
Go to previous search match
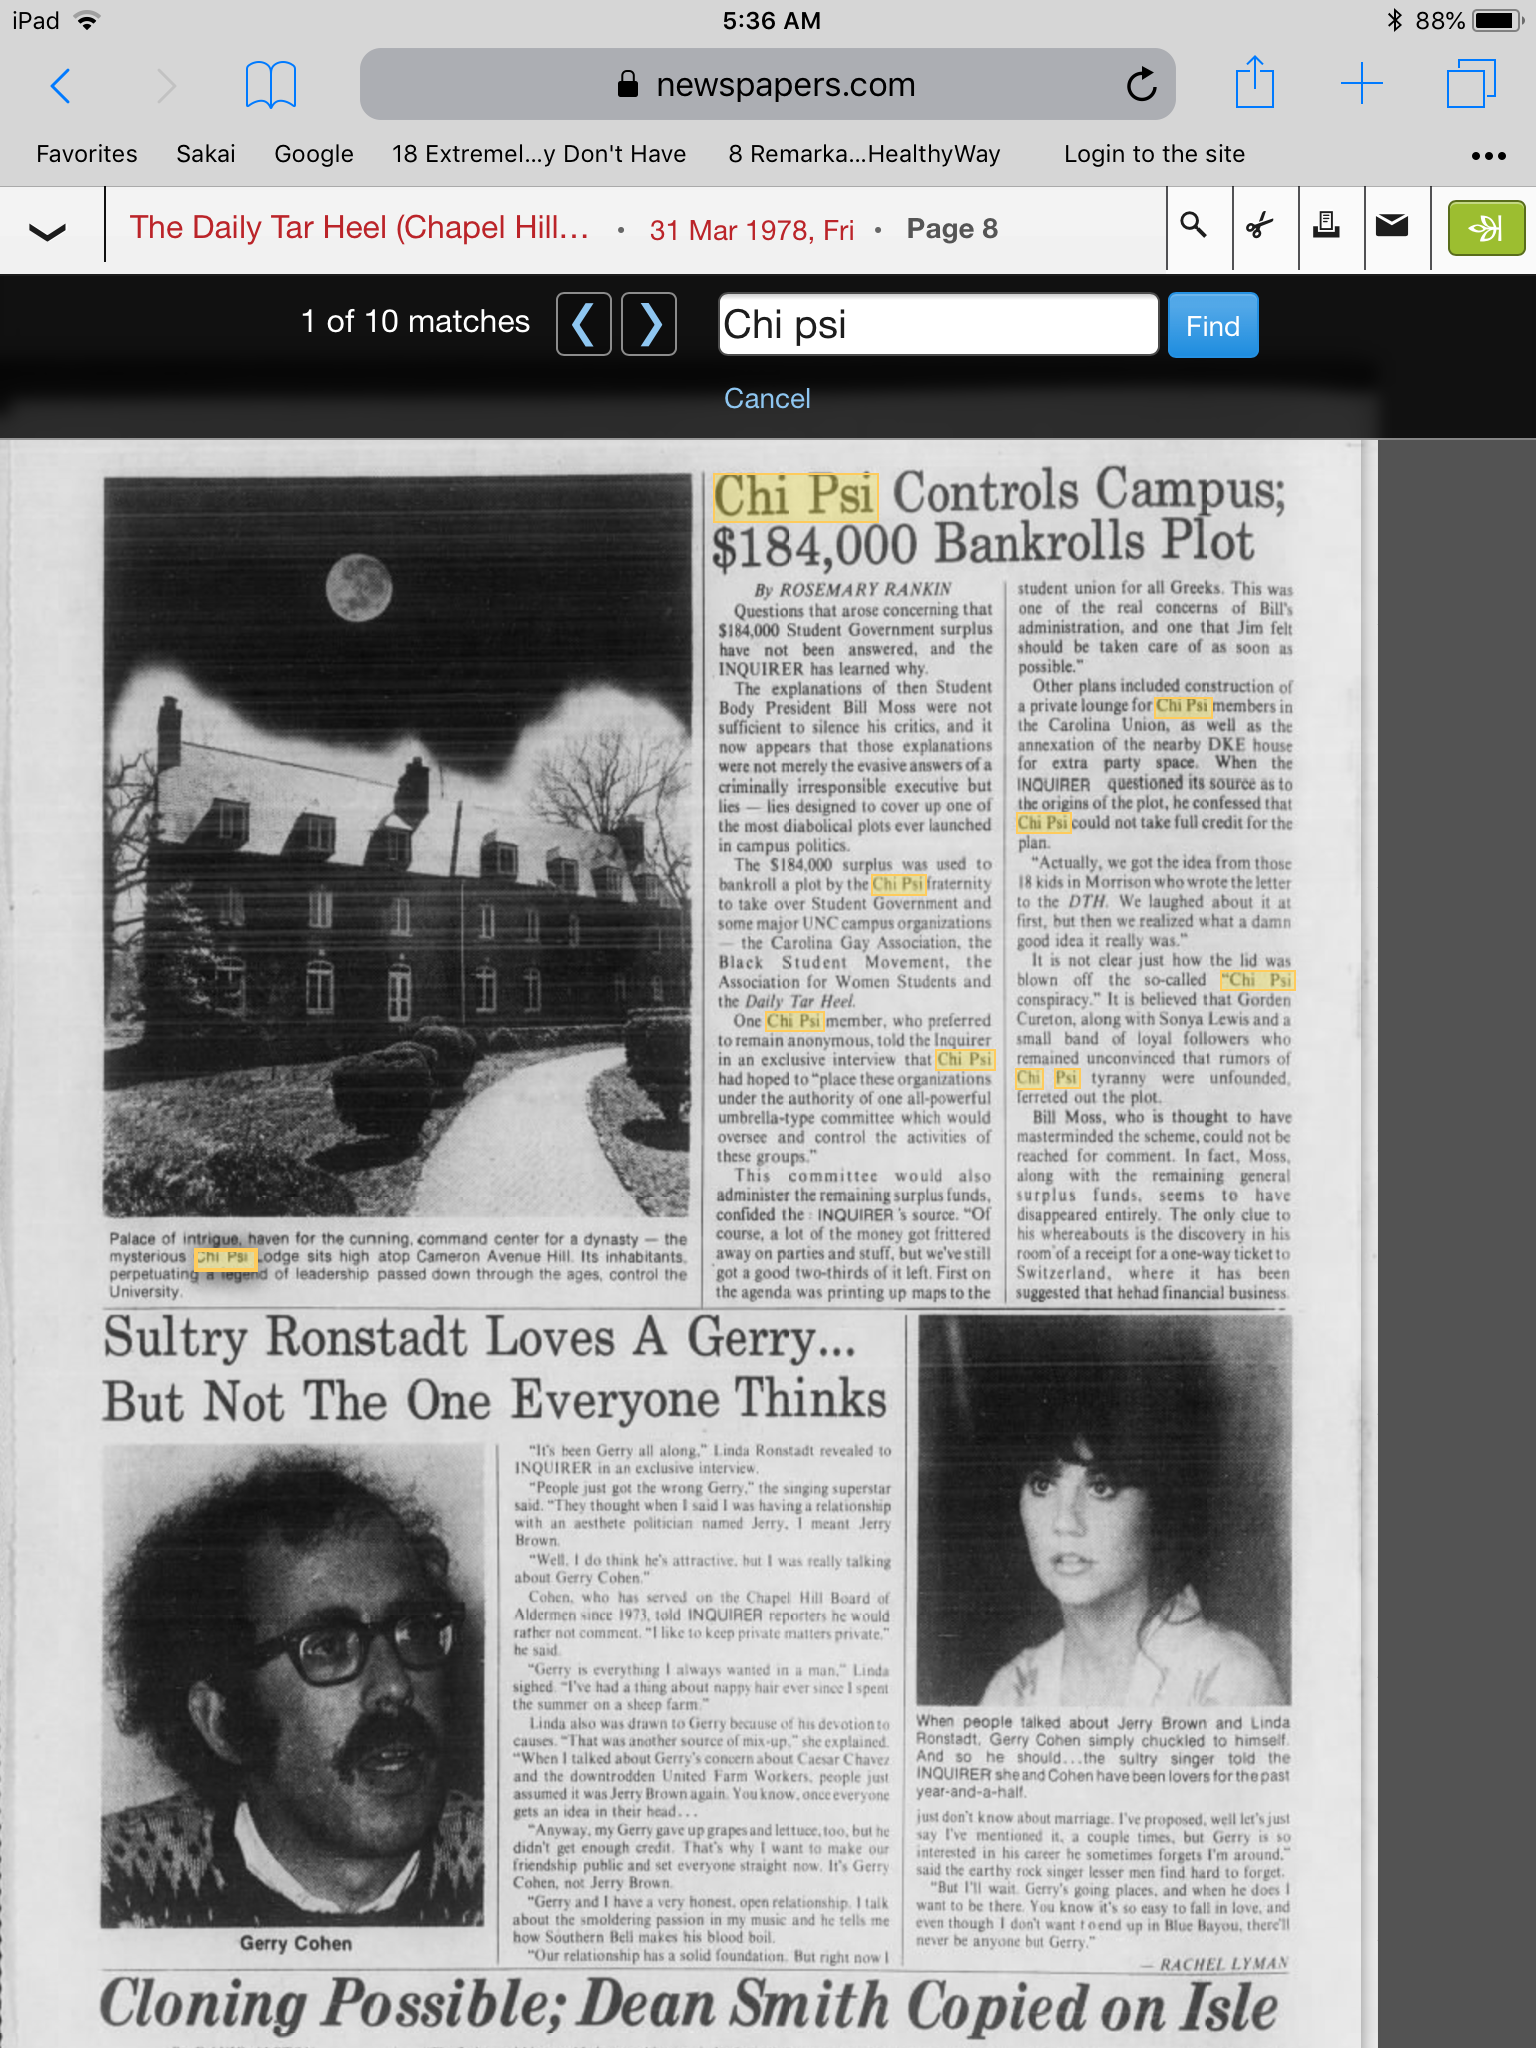tap(584, 324)
